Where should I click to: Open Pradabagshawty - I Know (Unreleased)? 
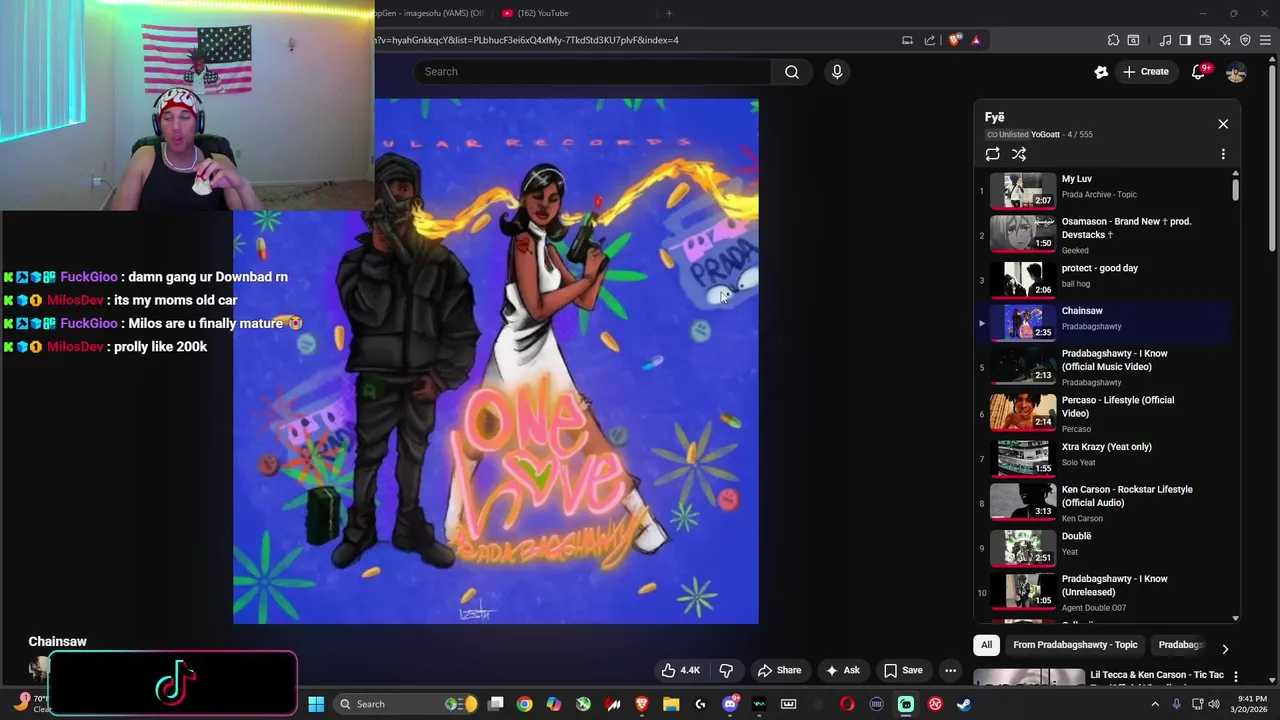[x=1103, y=592]
